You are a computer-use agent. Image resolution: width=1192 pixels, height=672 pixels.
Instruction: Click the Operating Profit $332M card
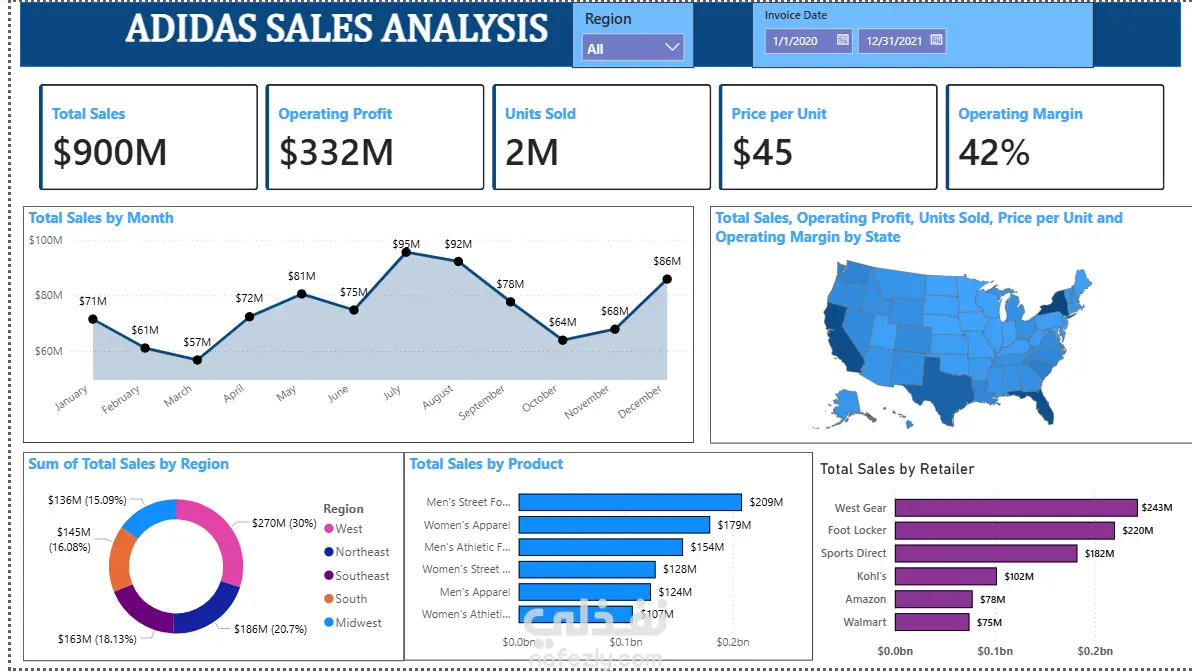click(375, 137)
